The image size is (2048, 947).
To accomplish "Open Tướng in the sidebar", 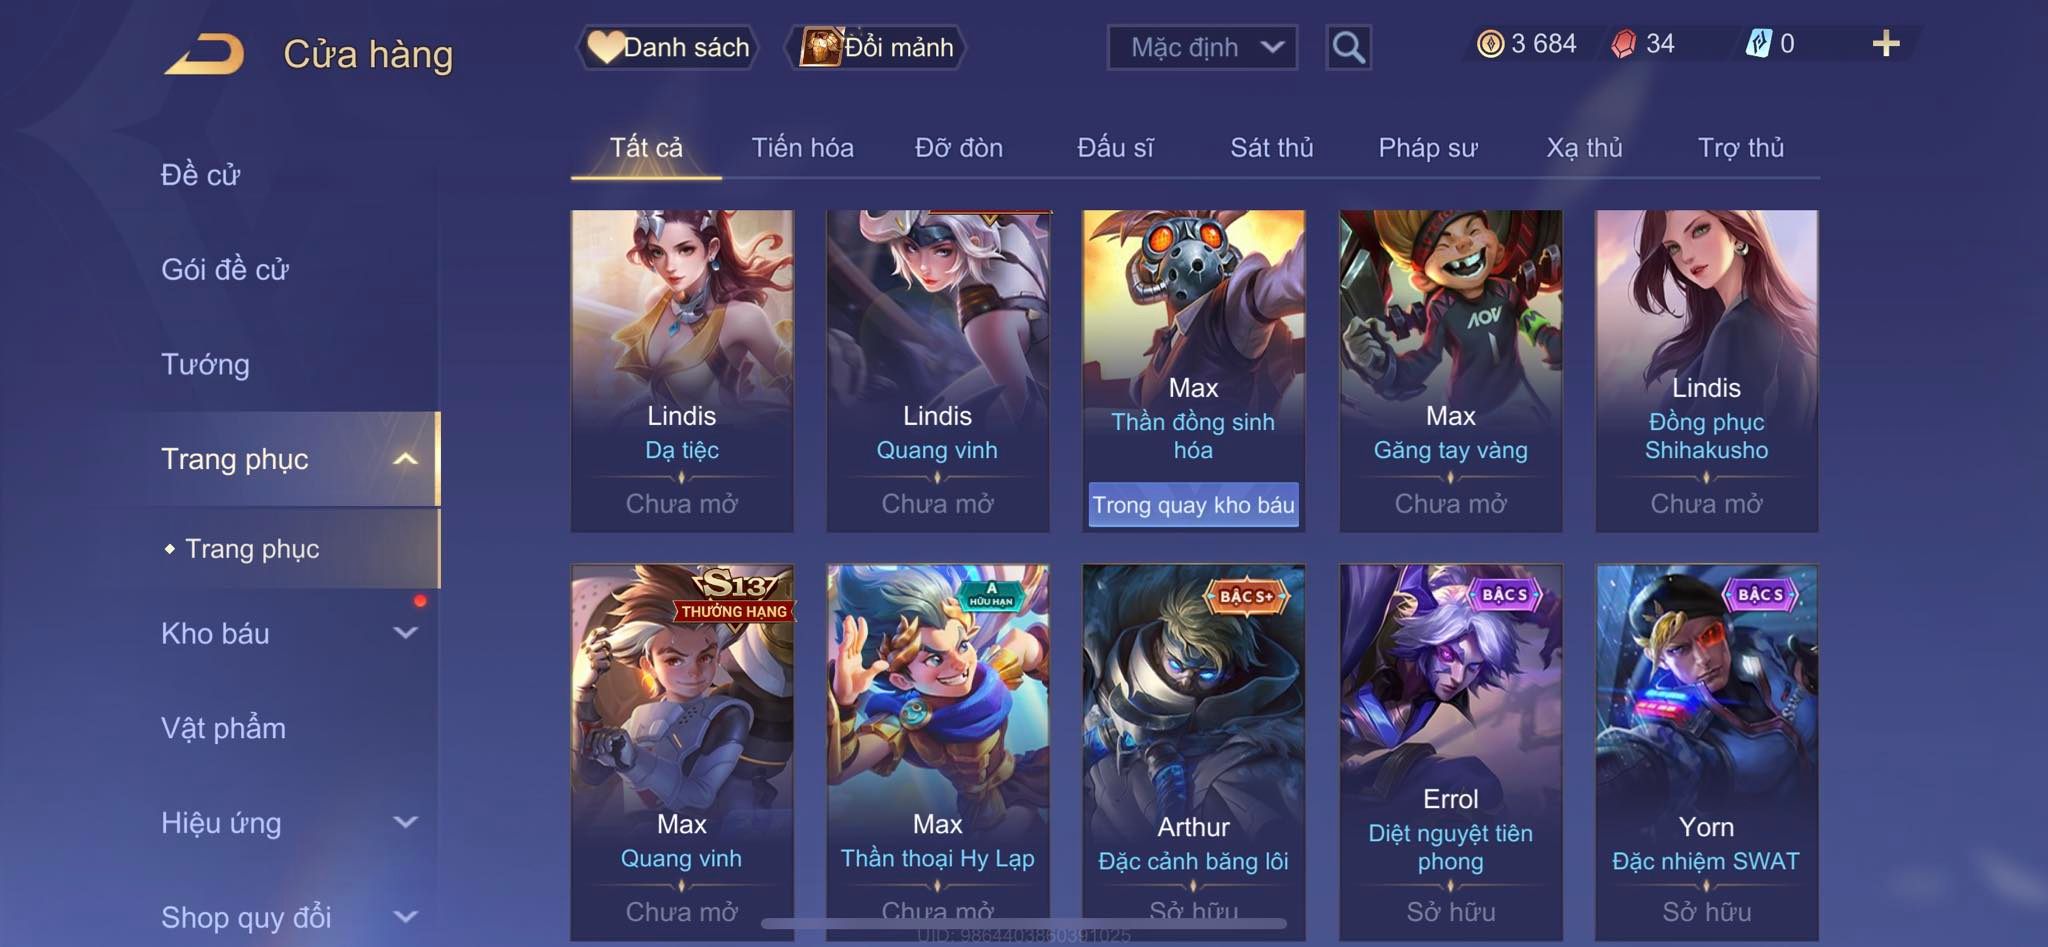I will [x=205, y=364].
